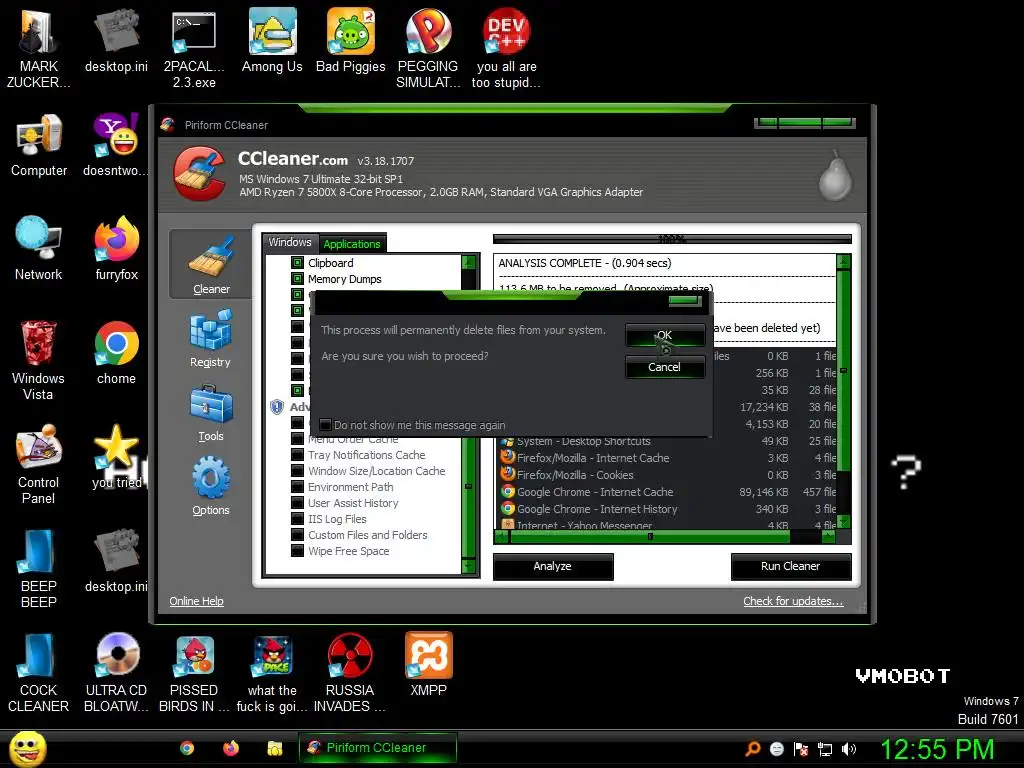Select the Network desktop icon
Image resolution: width=1024 pixels, height=768 pixels.
click(x=39, y=248)
